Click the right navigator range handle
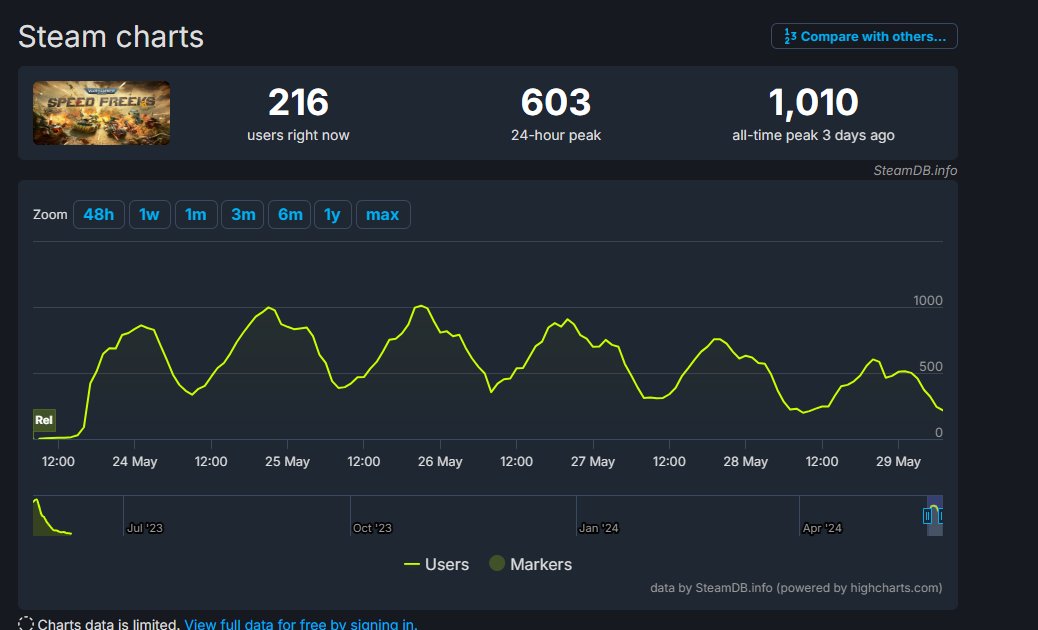This screenshot has width=1038, height=630. coord(941,516)
